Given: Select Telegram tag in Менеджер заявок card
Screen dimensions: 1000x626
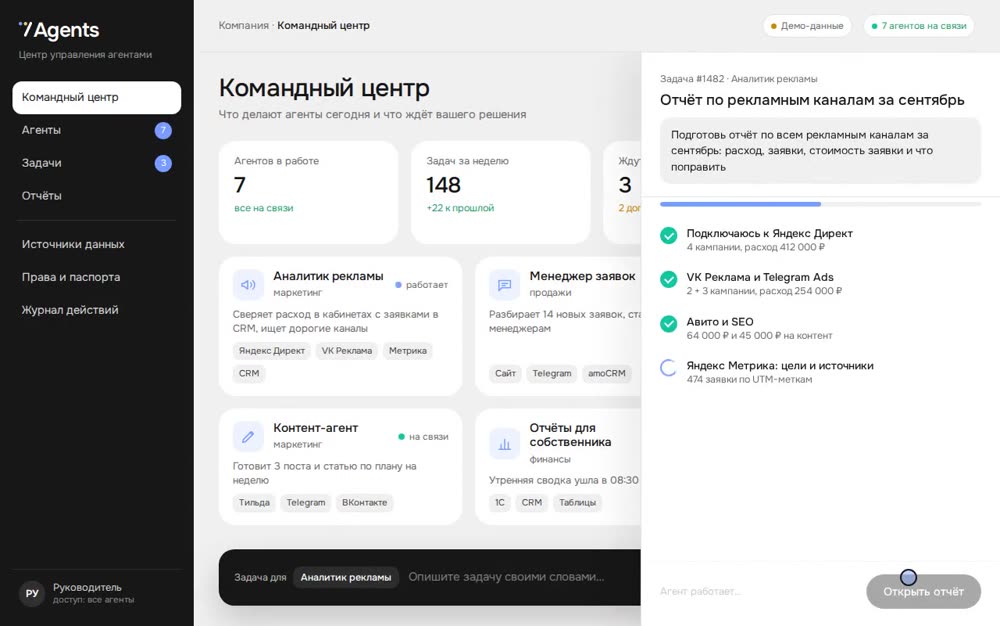Looking at the screenshot, I should (x=552, y=374).
